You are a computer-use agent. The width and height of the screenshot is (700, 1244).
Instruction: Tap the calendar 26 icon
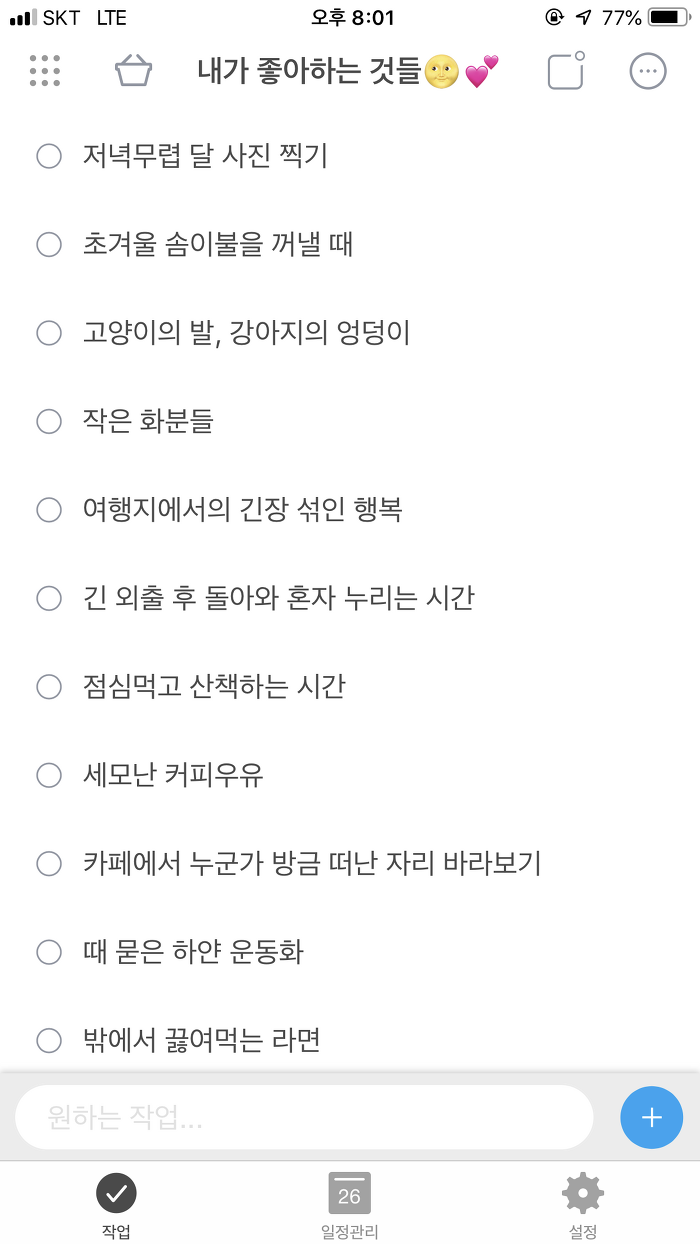pyautogui.click(x=349, y=1193)
